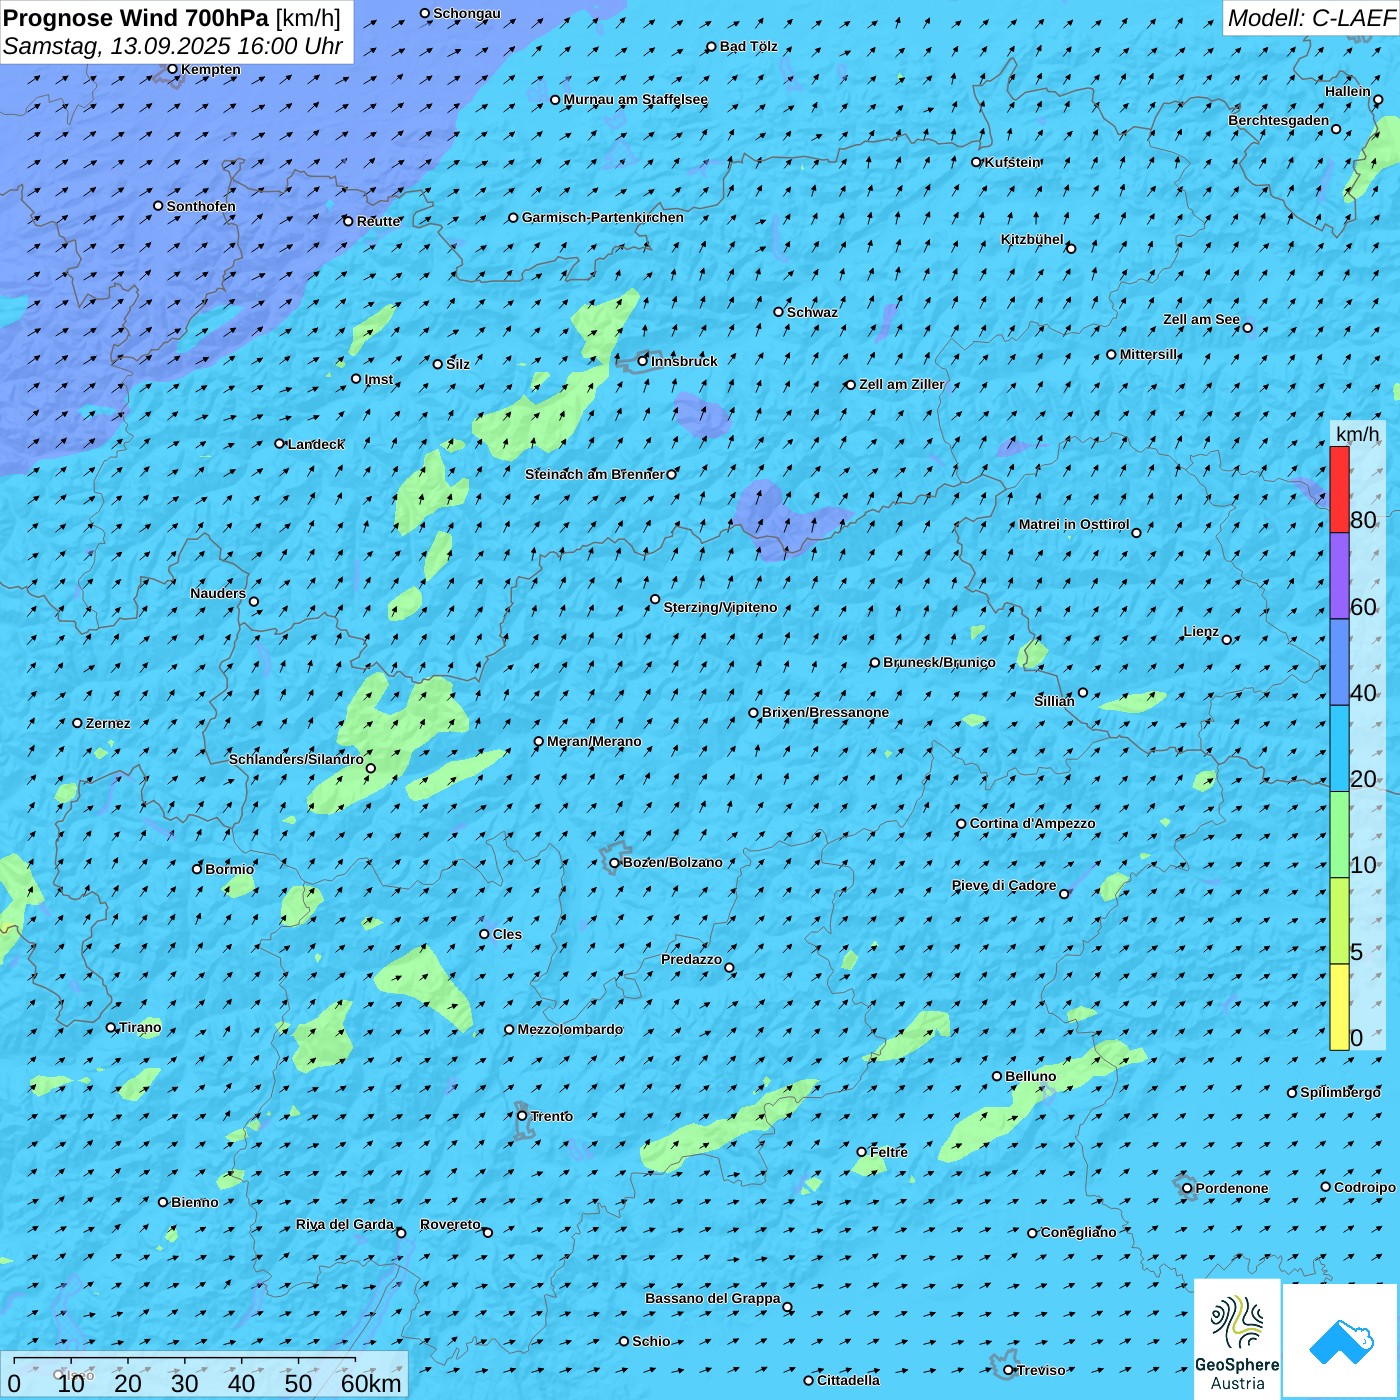Click the 'Hallein' label
The height and width of the screenshot is (1400, 1400).
[1348, 91]
